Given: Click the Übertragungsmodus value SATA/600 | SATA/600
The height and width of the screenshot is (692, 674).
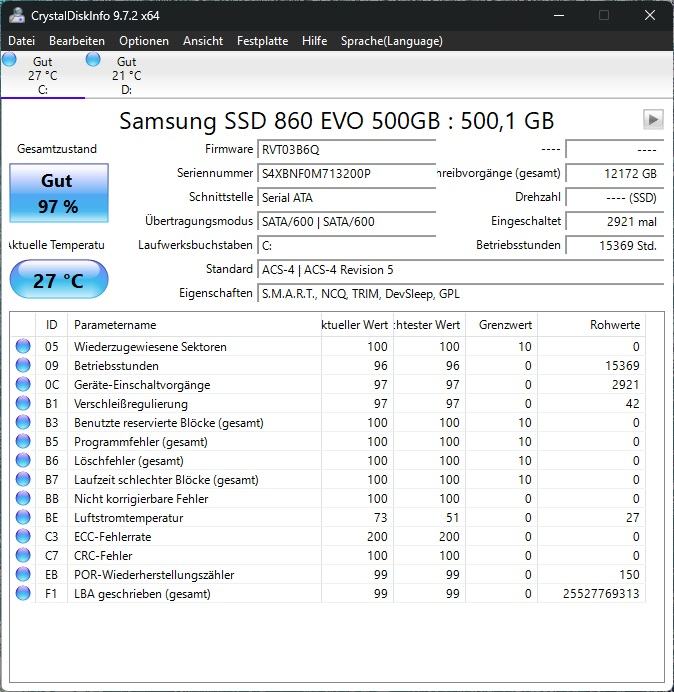Looking at the screenshot, I should click(346, 221).
